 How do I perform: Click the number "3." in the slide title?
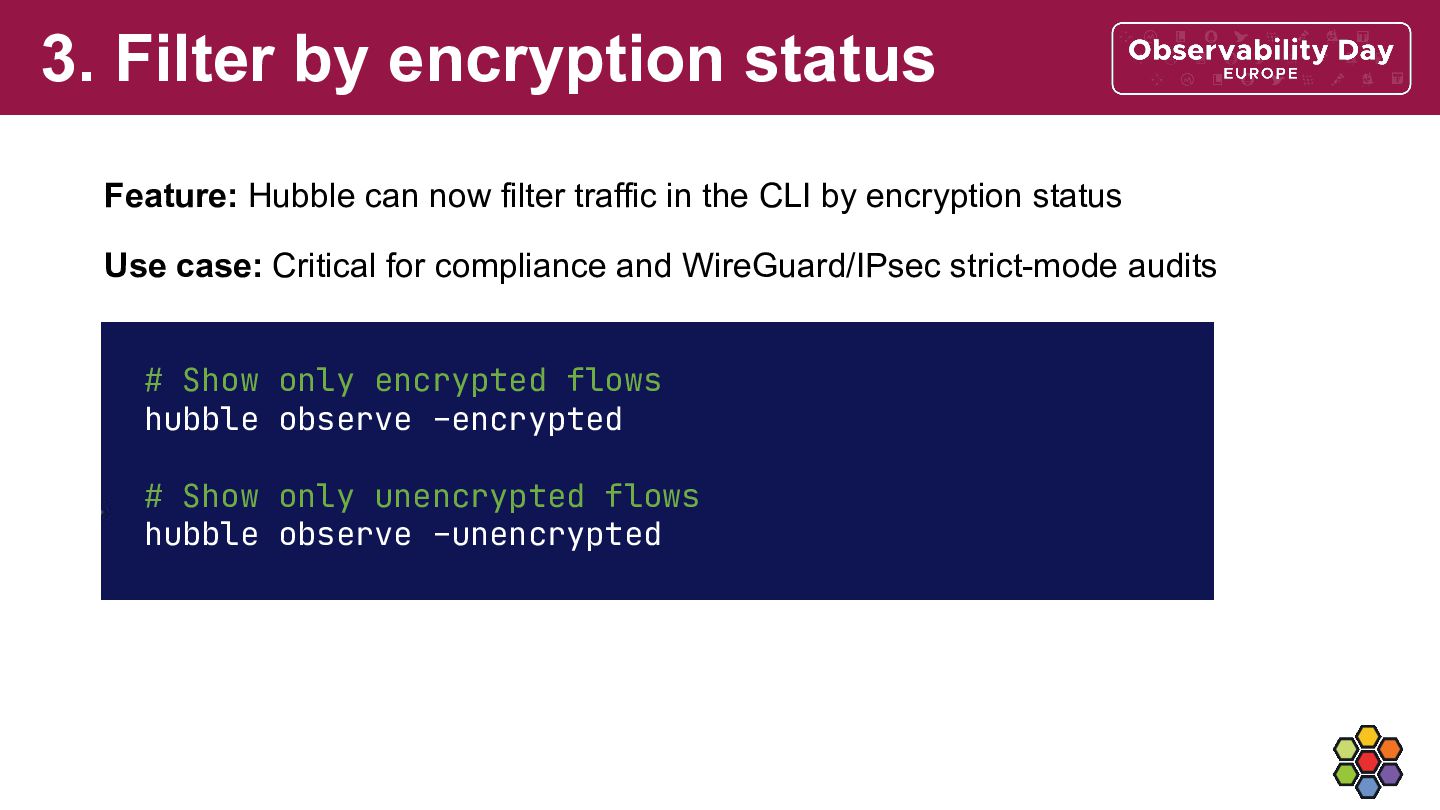pos(70,58)
